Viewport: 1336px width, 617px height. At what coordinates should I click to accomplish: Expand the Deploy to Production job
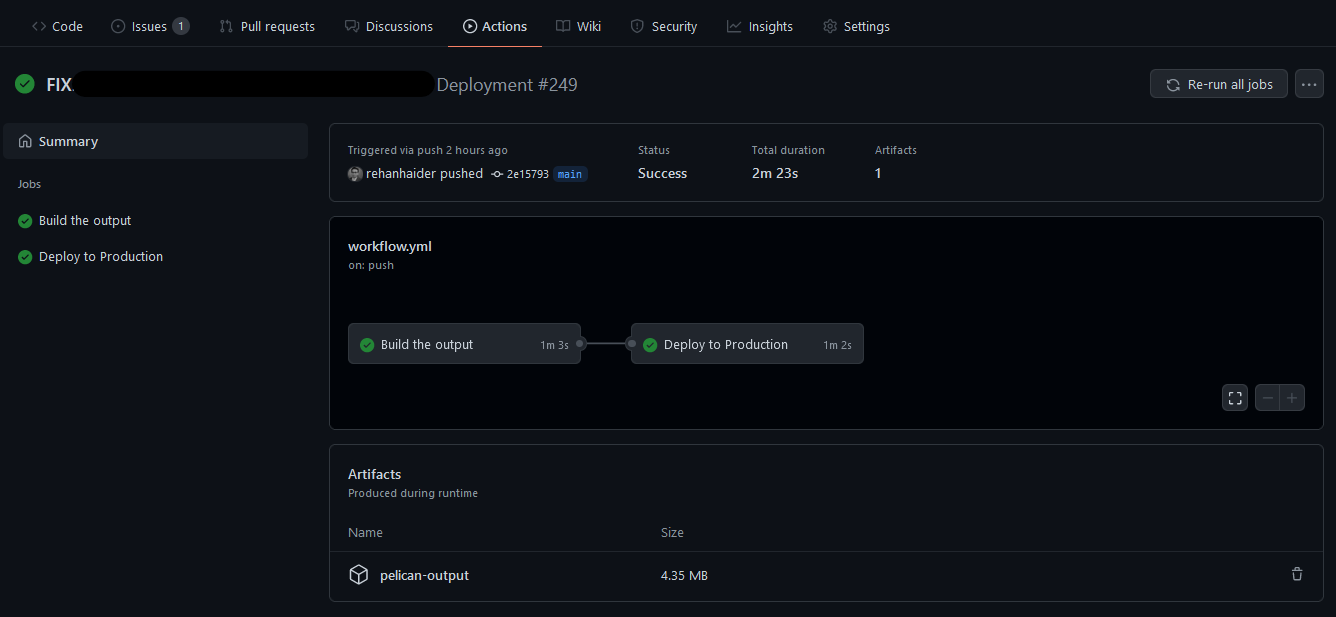(99, 256)
